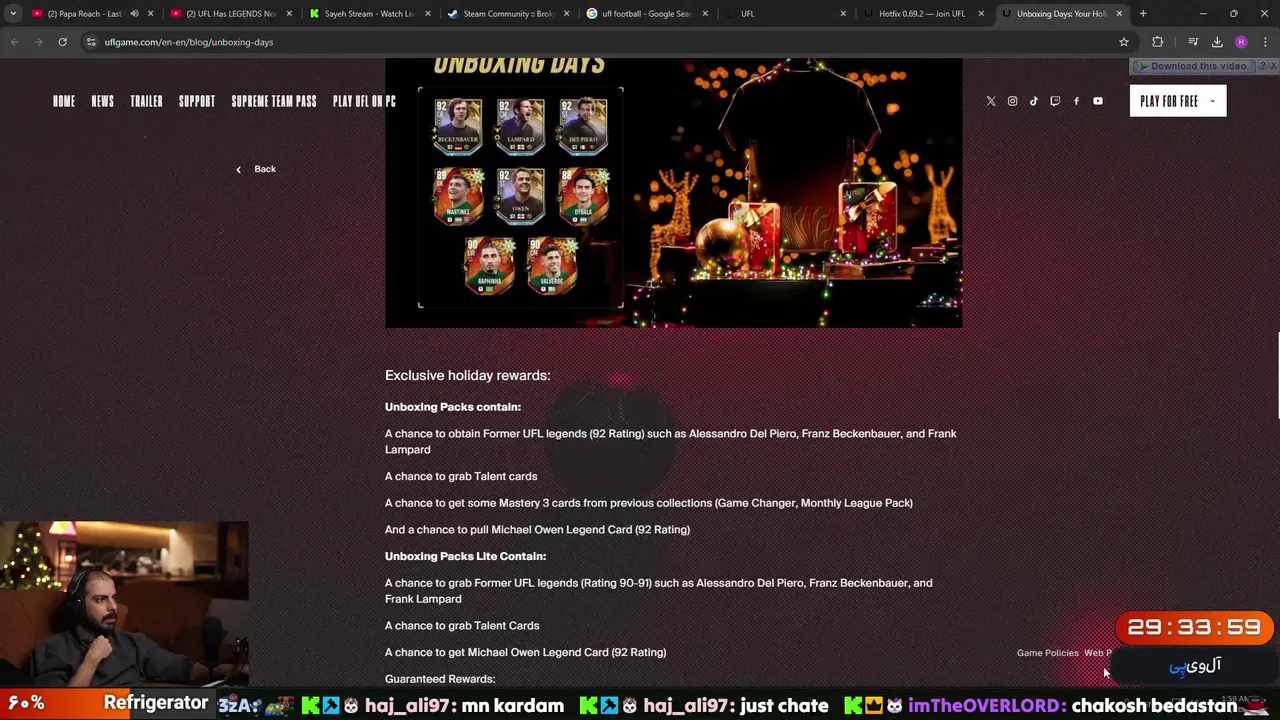Open UFL's Twitch social icon
This screenshot has width=1280, height=720.
click(x=1055, y=101)
